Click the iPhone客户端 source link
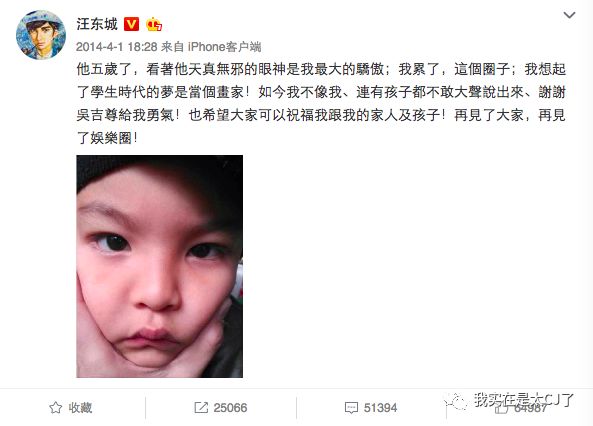 (x=225, y=47)
